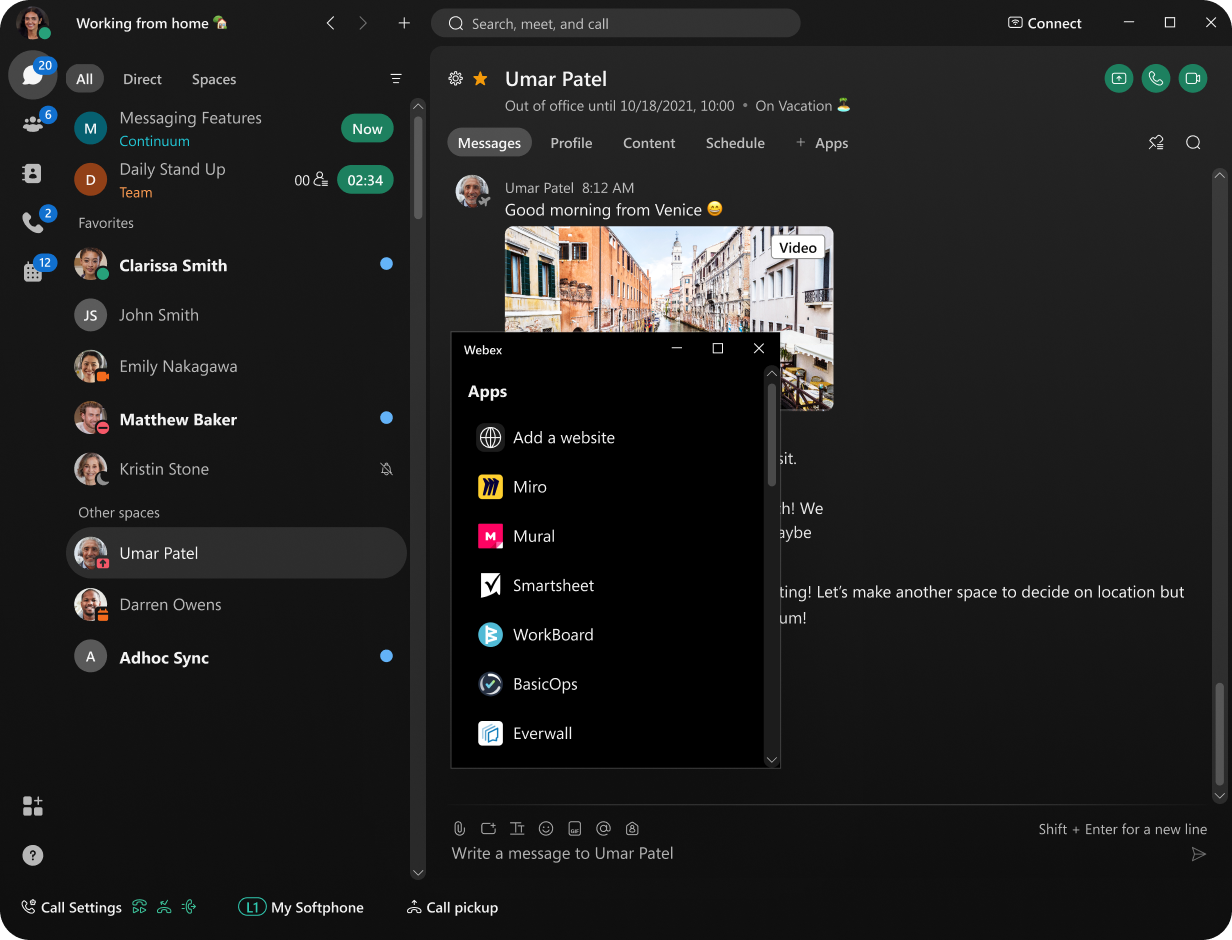Viewport: 1232px width, 940px height.
Task: Open the Contacts icon in the sidebar
Action: coord(33,173)
